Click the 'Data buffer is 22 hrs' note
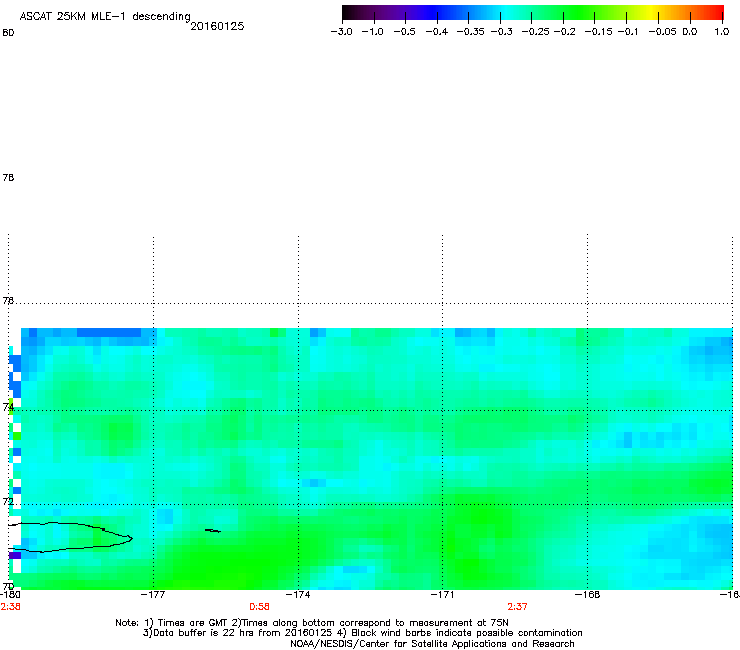This screenshot has height=650, width=740. pos(241,633)
